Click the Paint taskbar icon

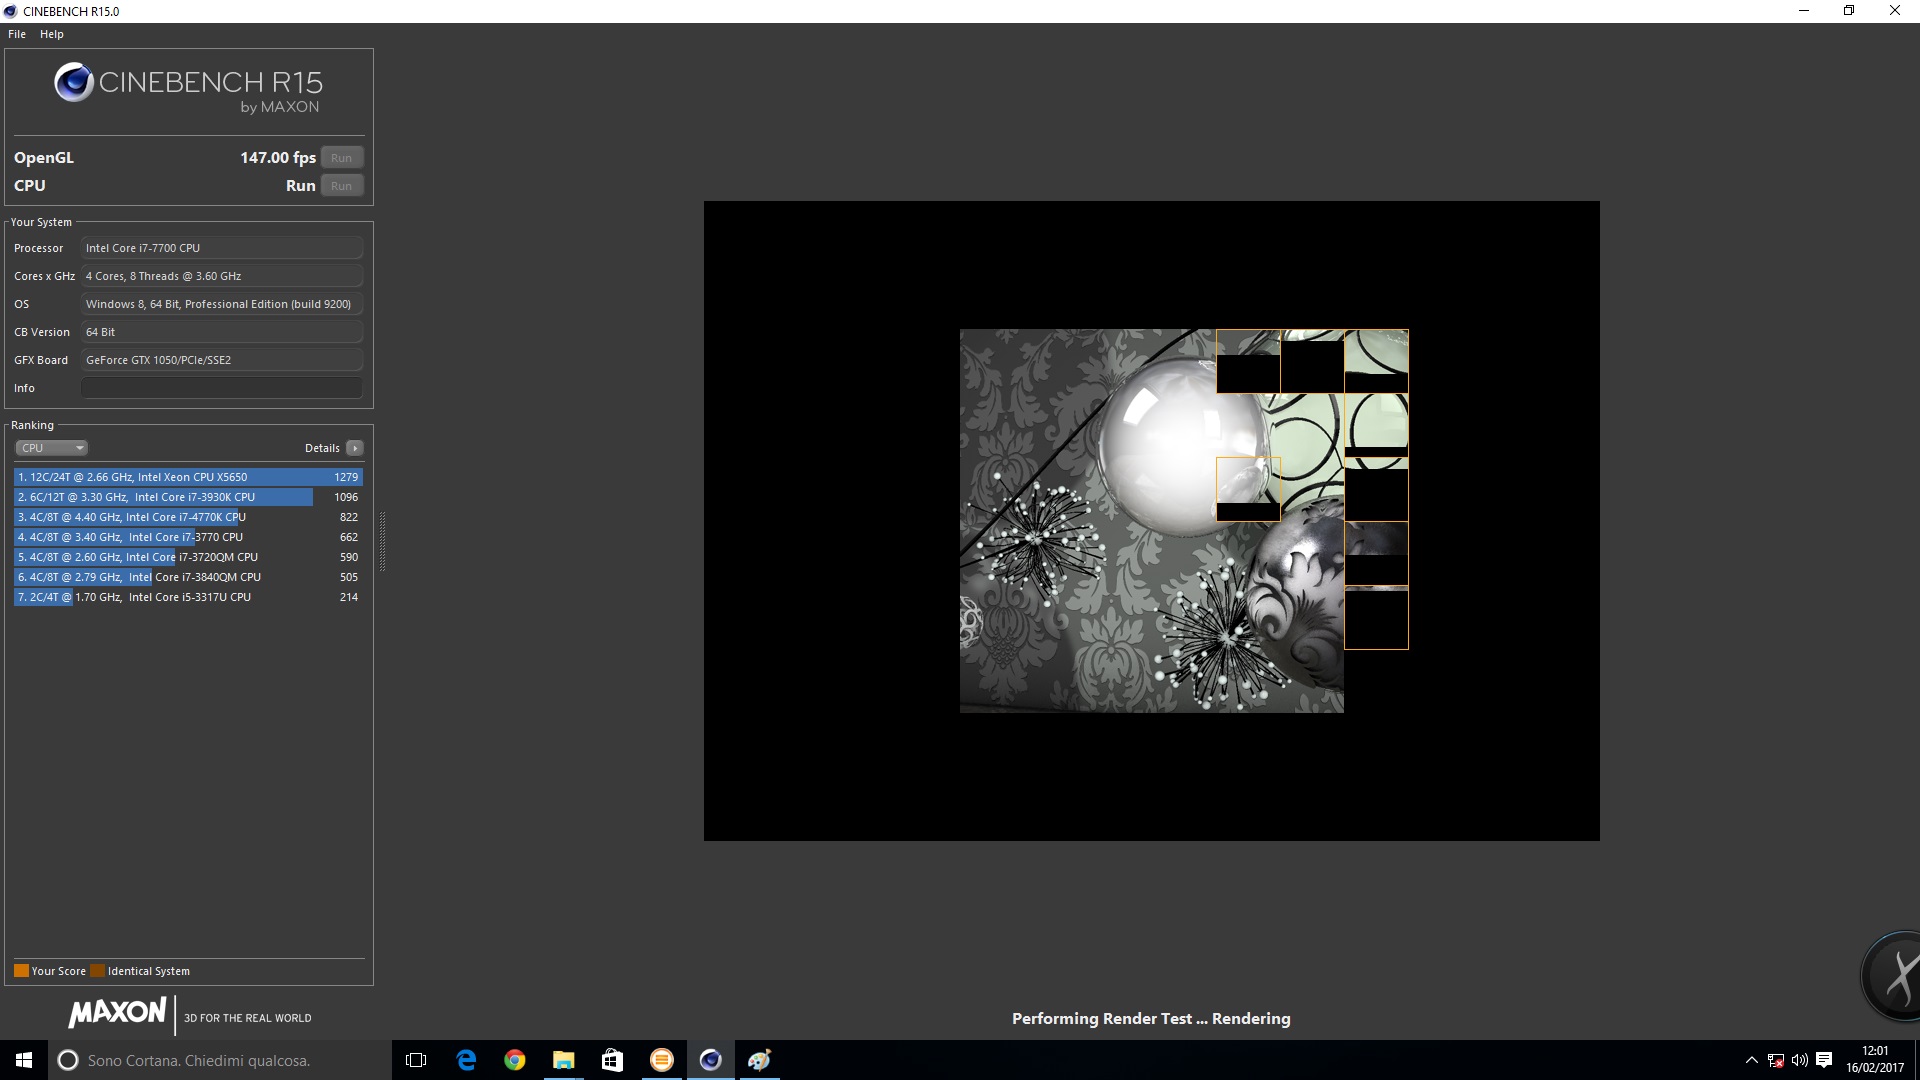pos(759,1060)
